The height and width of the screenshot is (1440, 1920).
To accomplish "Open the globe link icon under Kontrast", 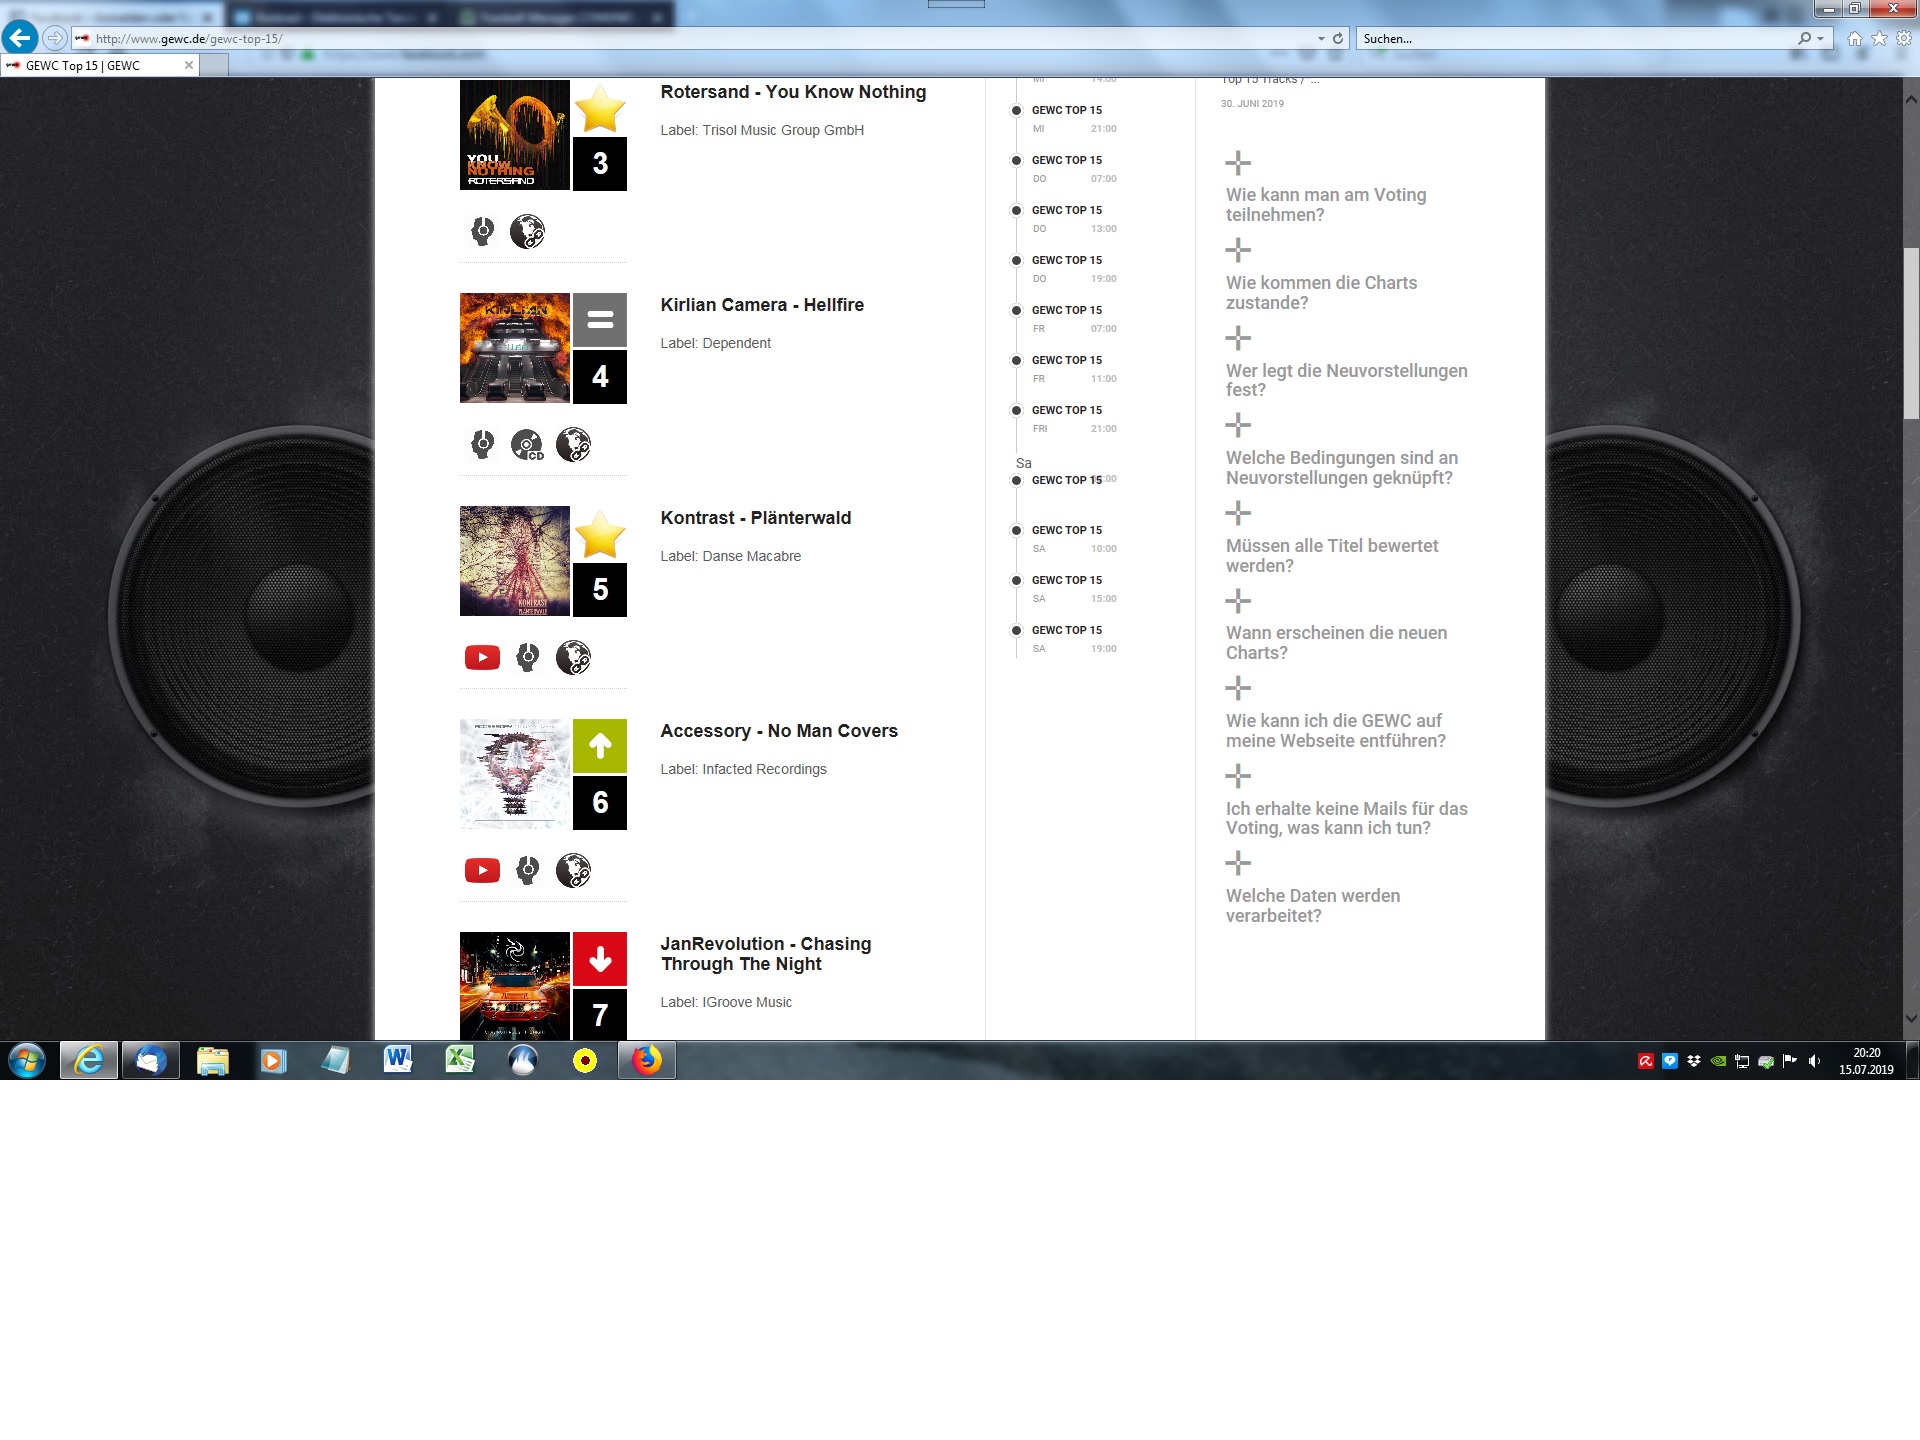I will (x=573, y=657).
